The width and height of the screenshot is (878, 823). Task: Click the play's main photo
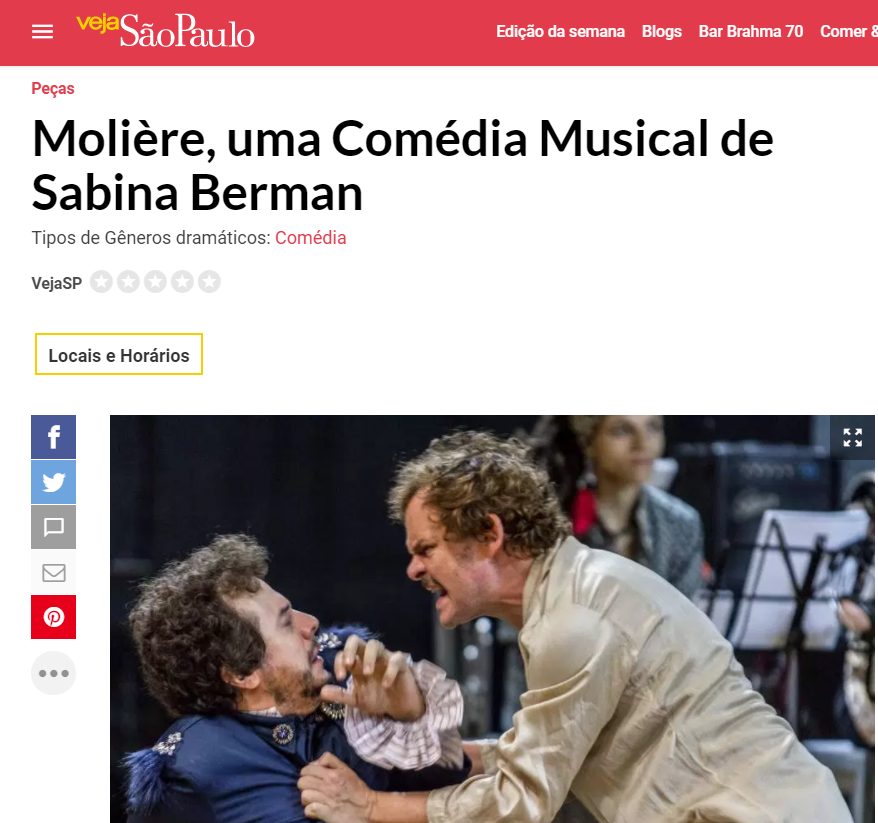(x=492, y=619)
